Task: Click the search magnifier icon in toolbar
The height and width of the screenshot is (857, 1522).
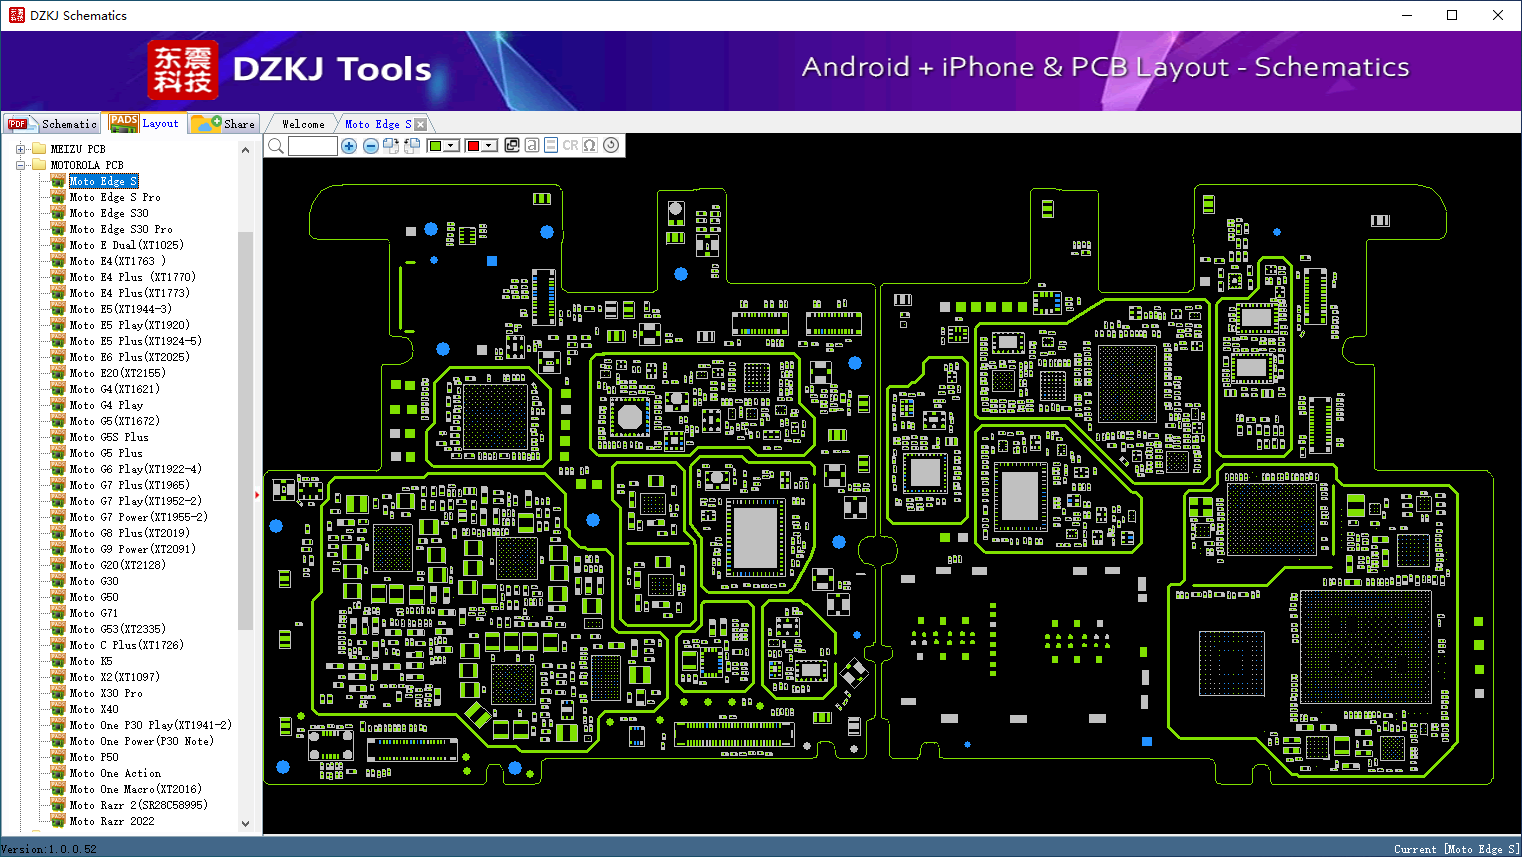Action: 276,146
